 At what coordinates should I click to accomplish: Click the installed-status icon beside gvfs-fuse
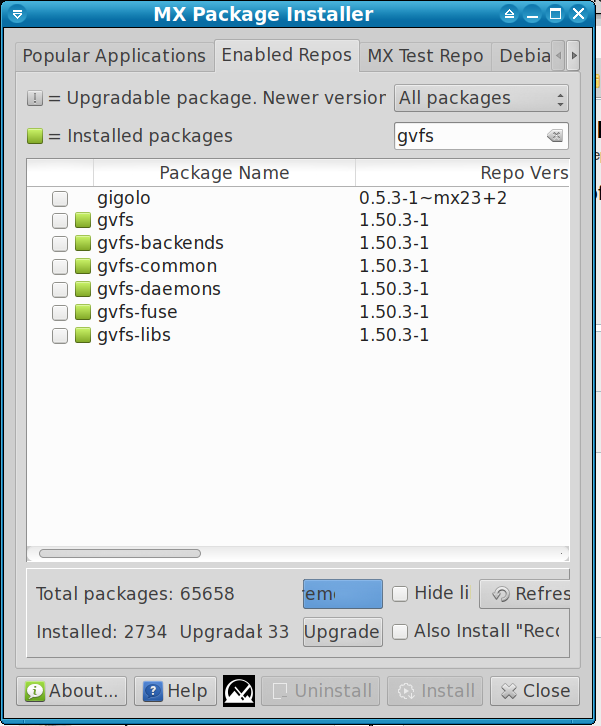coord(83,312)
